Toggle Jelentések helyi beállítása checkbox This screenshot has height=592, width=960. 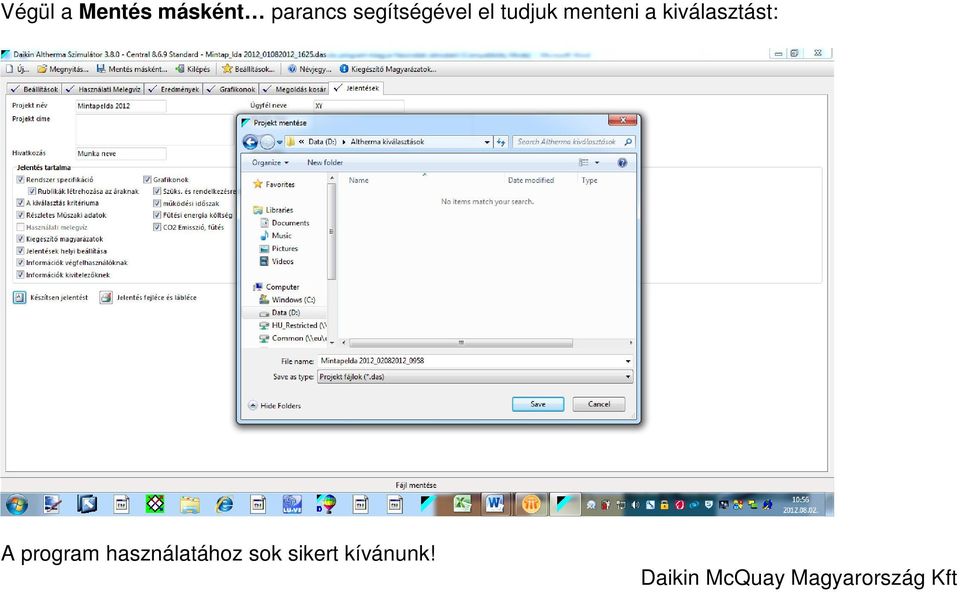coord(20,251)
